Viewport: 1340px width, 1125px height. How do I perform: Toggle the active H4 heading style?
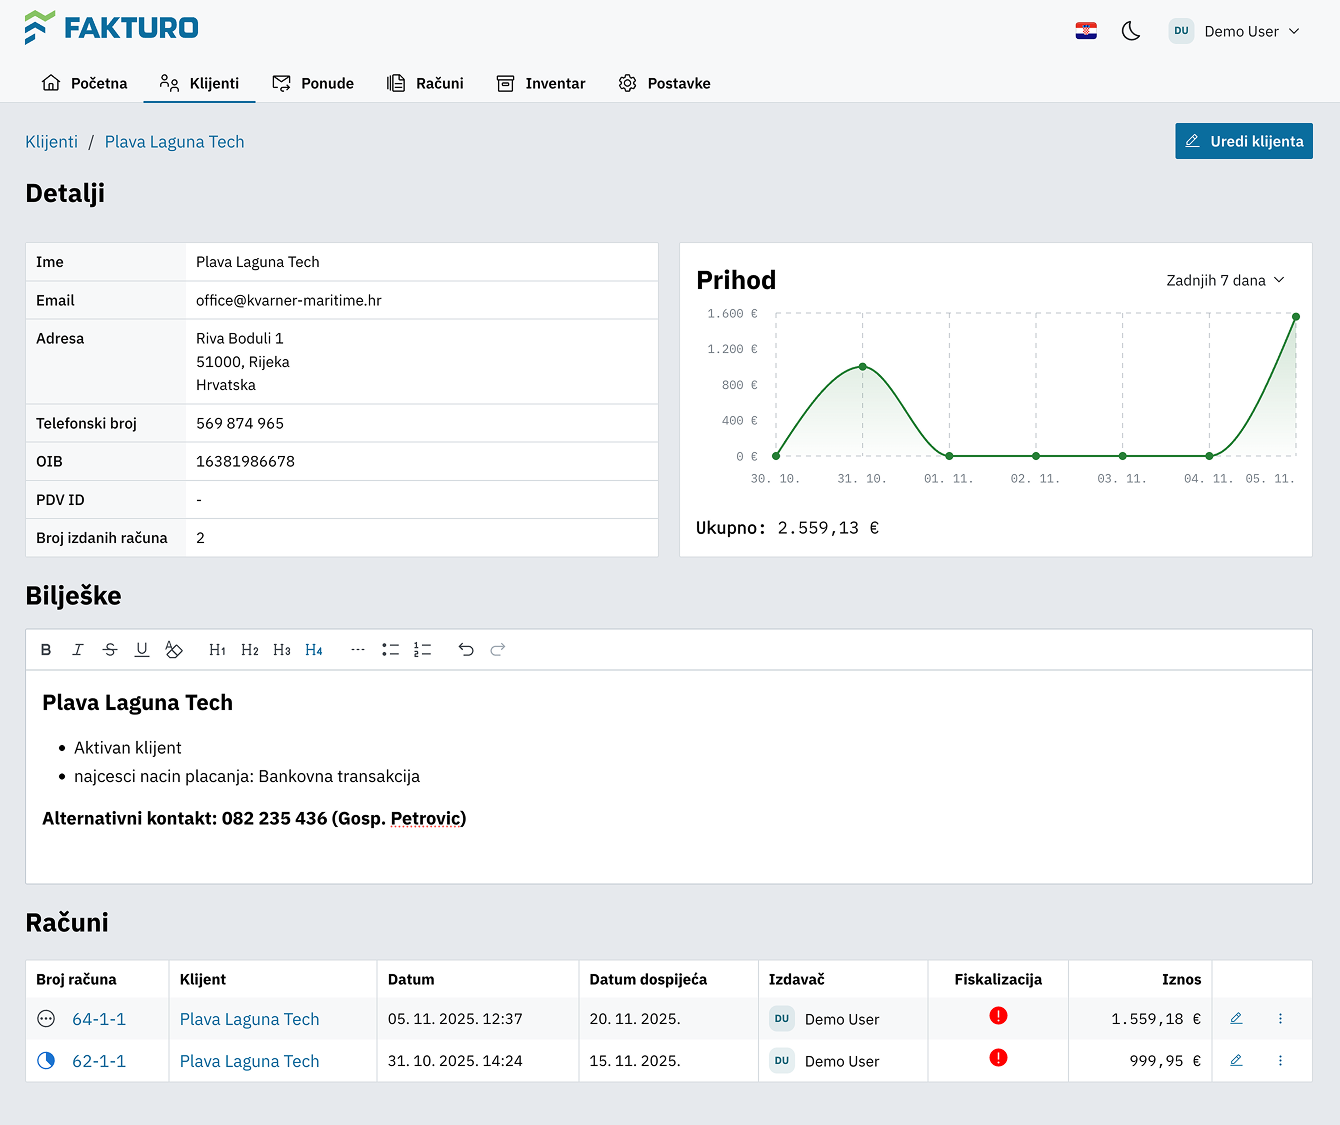tap(313, 649)
